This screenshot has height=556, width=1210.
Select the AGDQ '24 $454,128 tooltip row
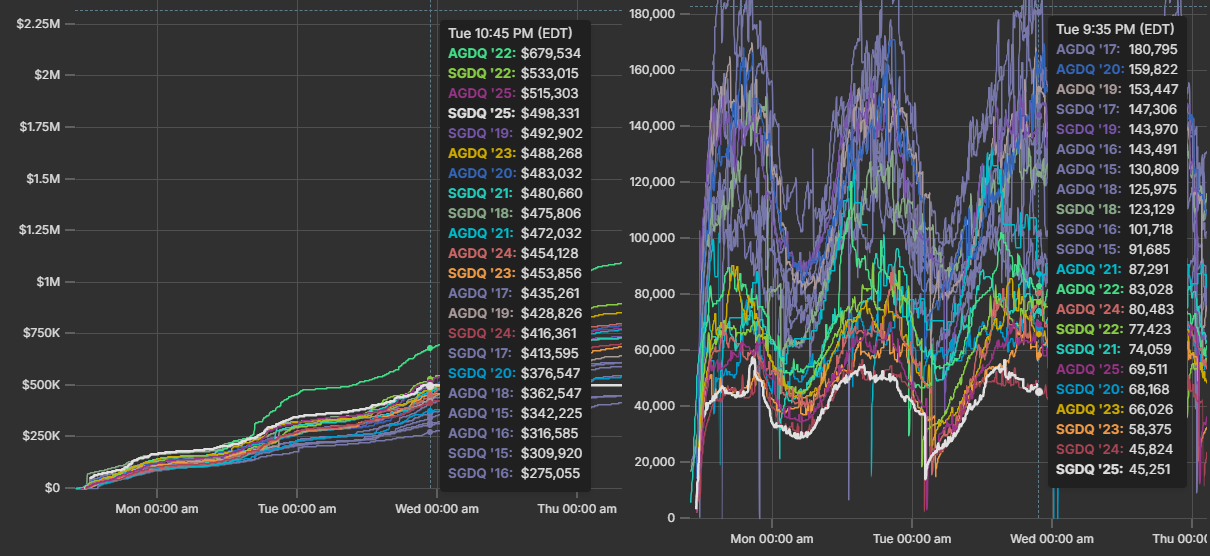coord(514,253)
